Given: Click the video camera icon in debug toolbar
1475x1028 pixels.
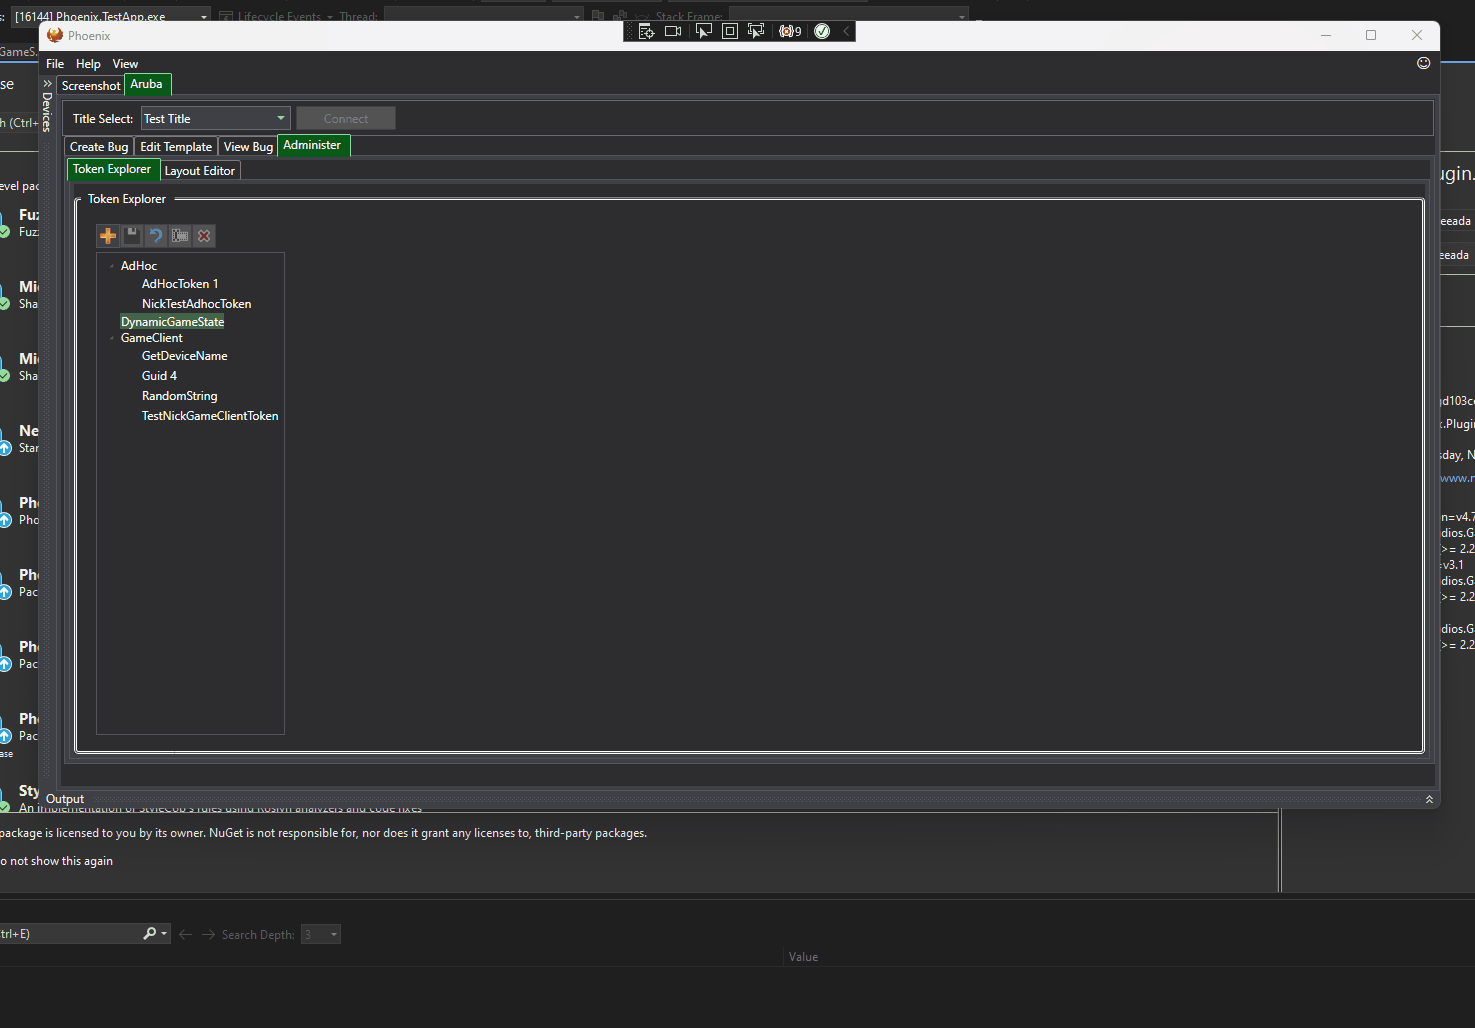Looking at the screenshot, I should pos(673,31).
